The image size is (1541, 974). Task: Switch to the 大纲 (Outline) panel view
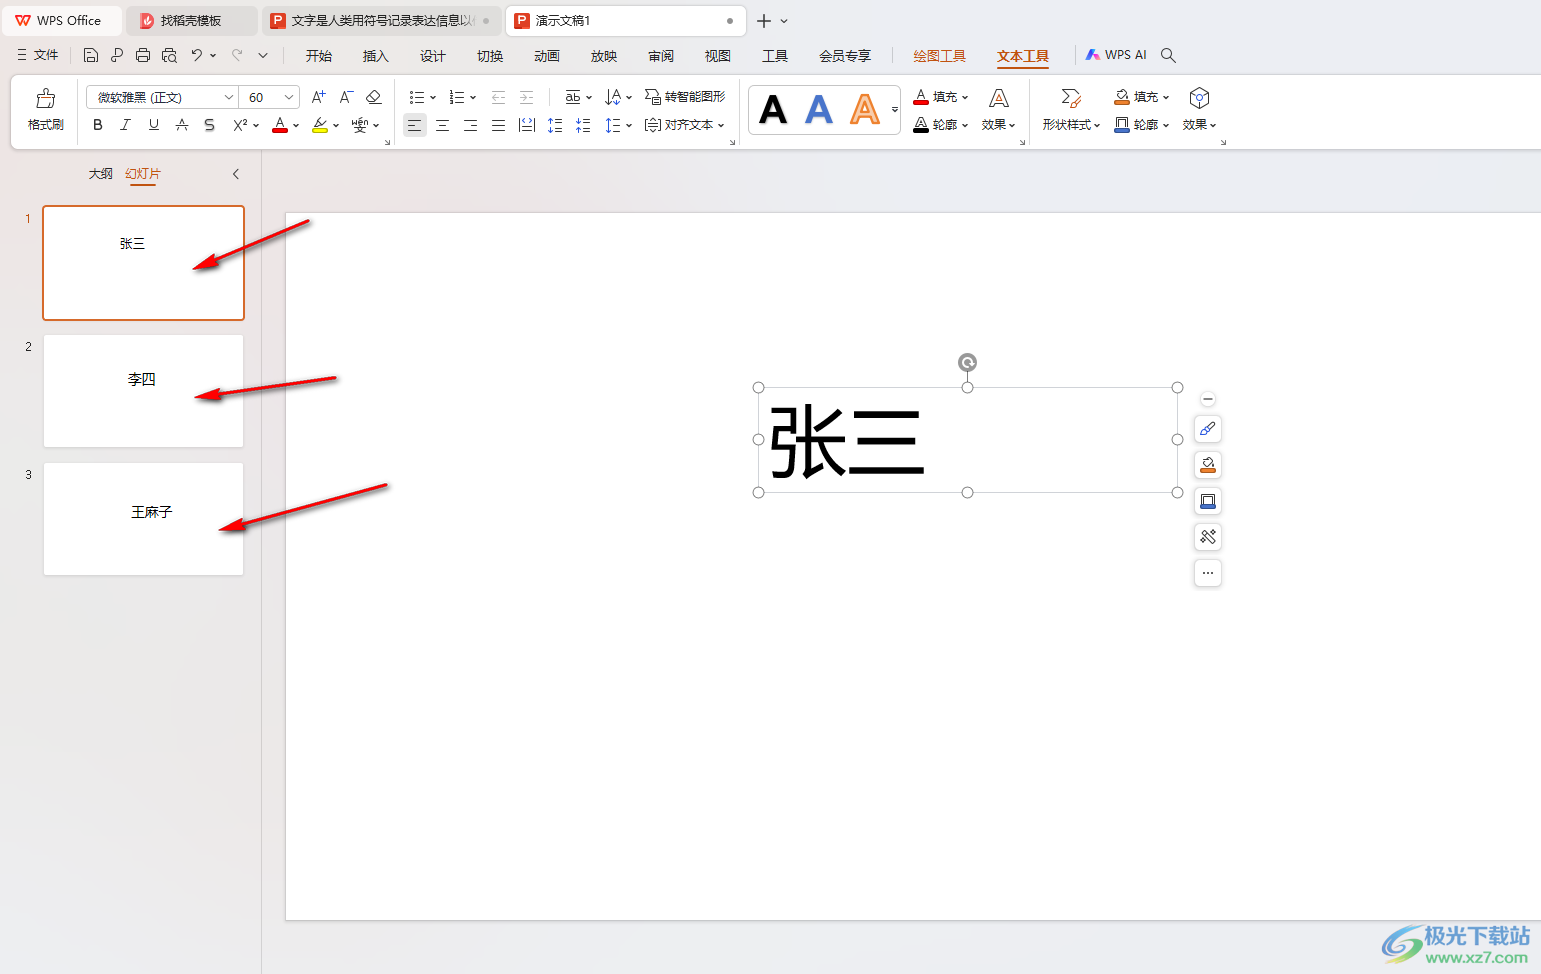pos(101,174)
